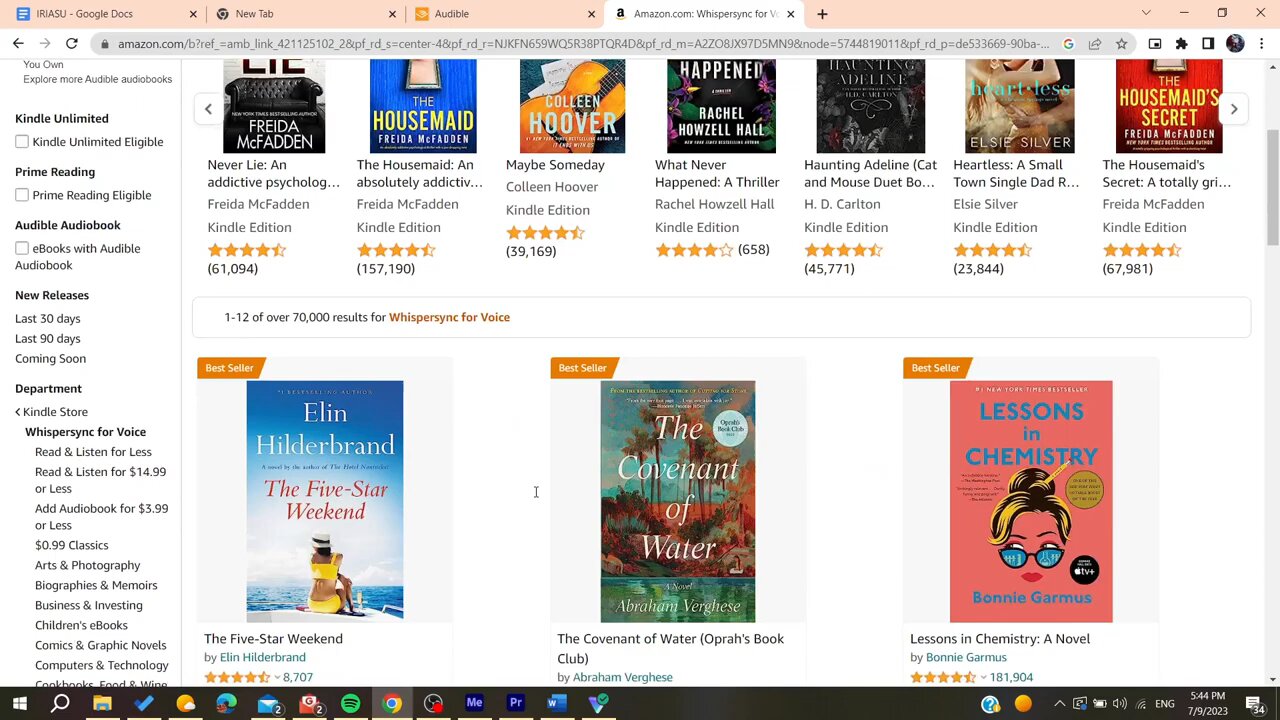
Task: Share this page via the share icon
Action: click(1095, 44)
